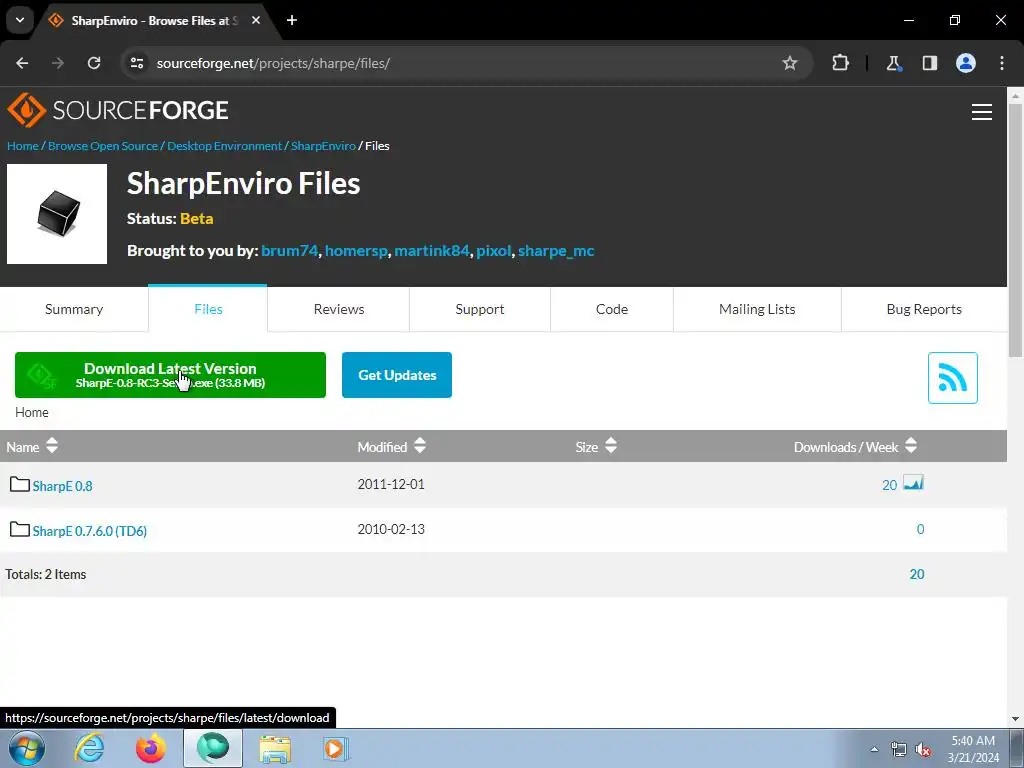Open the Reviews tab
The image size is (1024, 768).
(339, 309)
